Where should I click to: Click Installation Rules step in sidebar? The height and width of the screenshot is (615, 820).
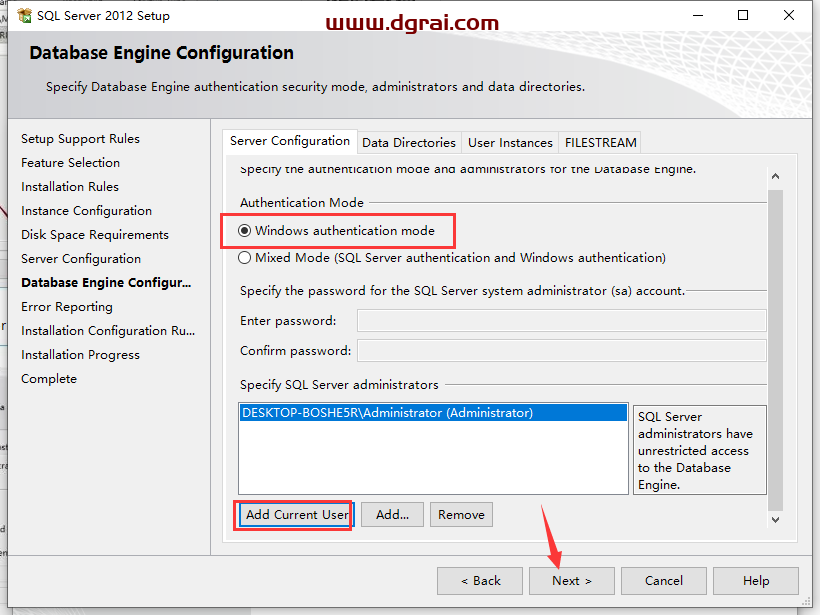click(x=70, y=187)
